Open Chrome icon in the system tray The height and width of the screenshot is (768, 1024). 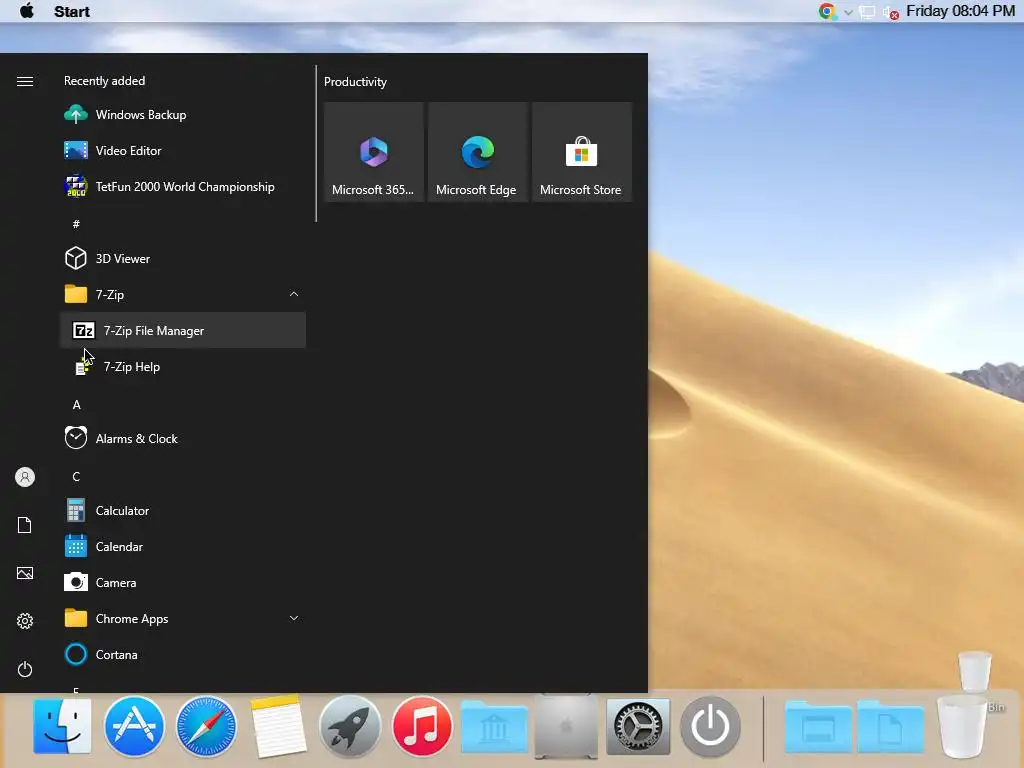coord(827,11)
